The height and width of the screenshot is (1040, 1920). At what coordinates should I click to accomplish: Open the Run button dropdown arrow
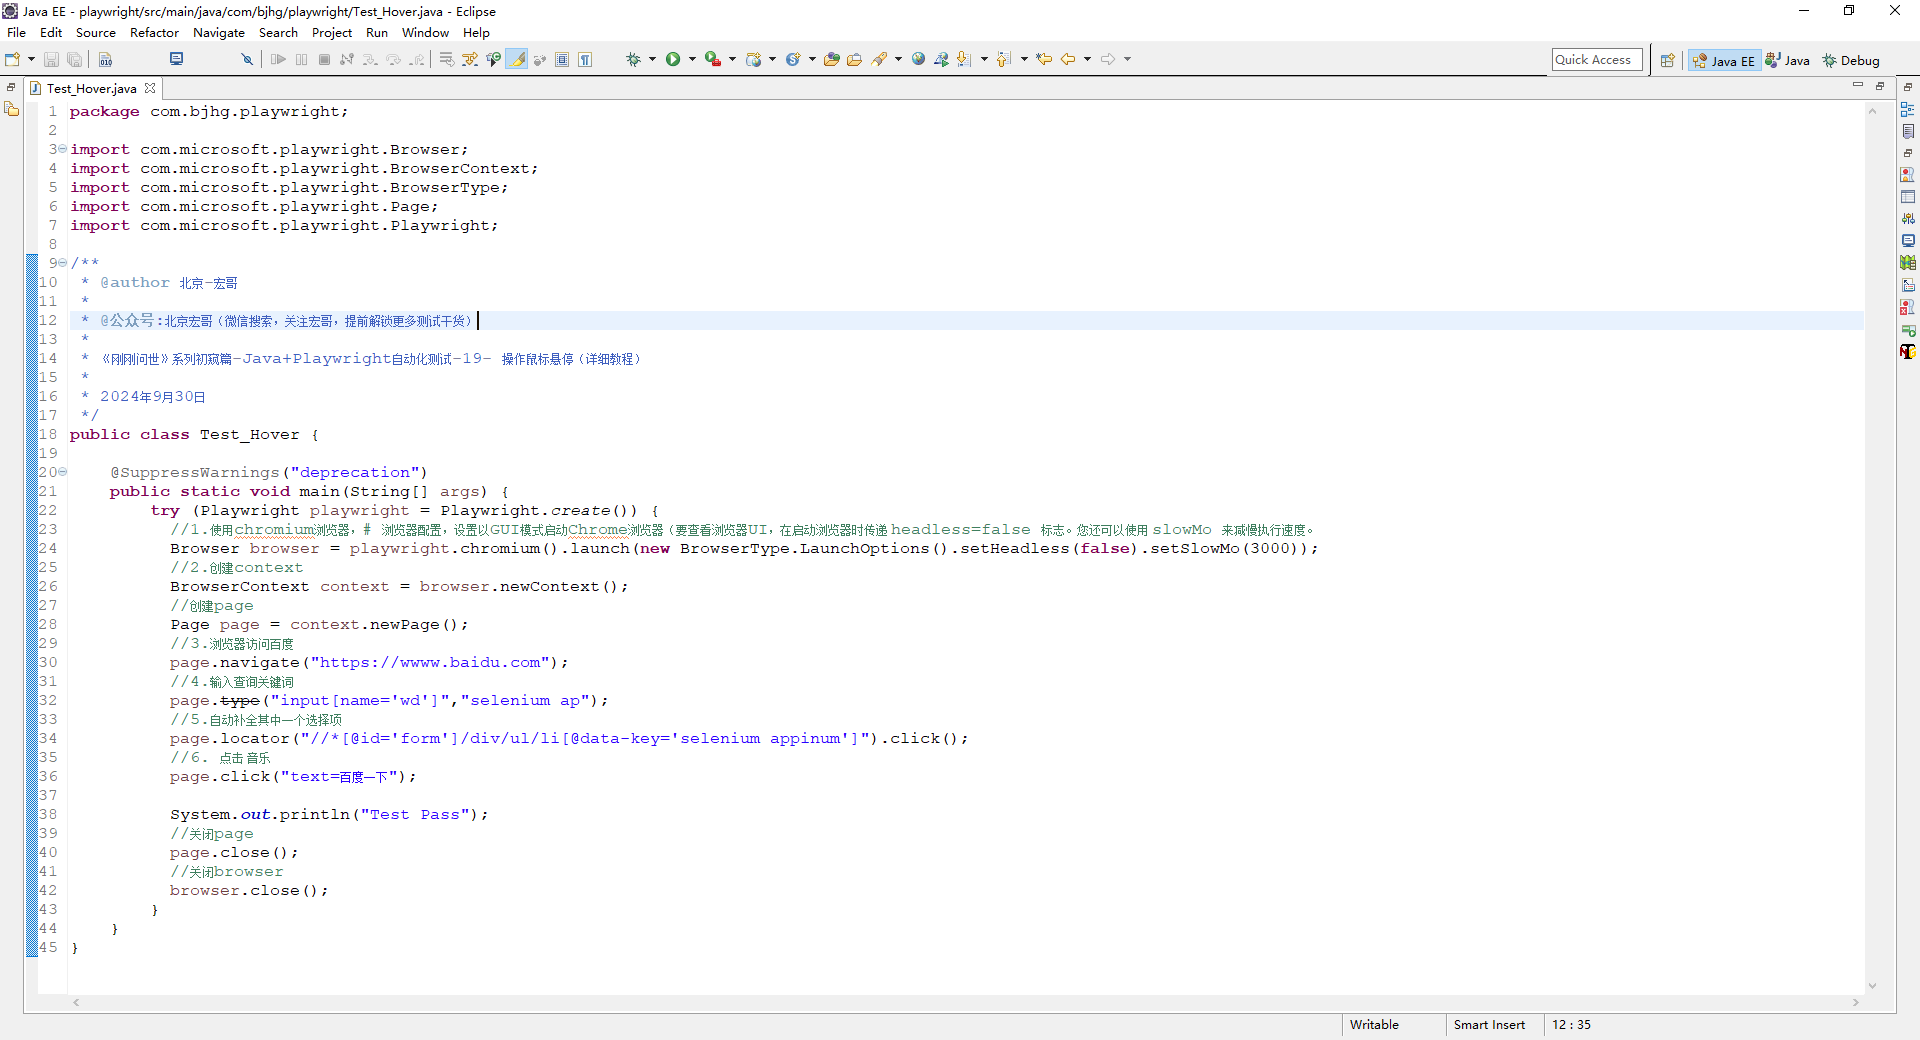(692, 60)
